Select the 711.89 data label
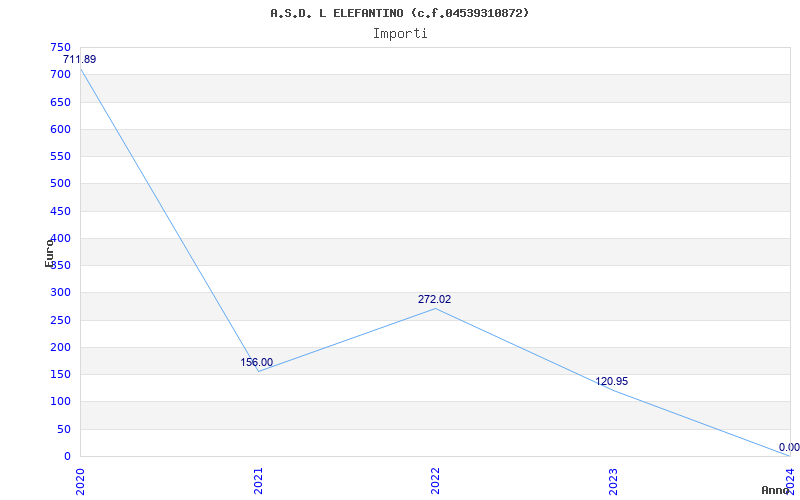The image size is (800, 500). click(80, 59)
